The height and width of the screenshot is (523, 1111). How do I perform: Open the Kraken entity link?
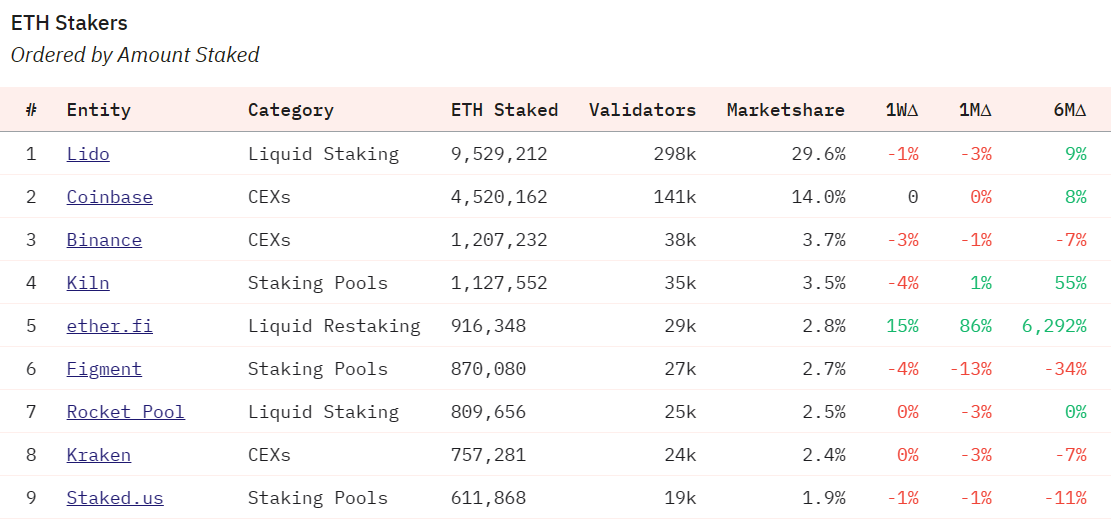coord(98,455)
